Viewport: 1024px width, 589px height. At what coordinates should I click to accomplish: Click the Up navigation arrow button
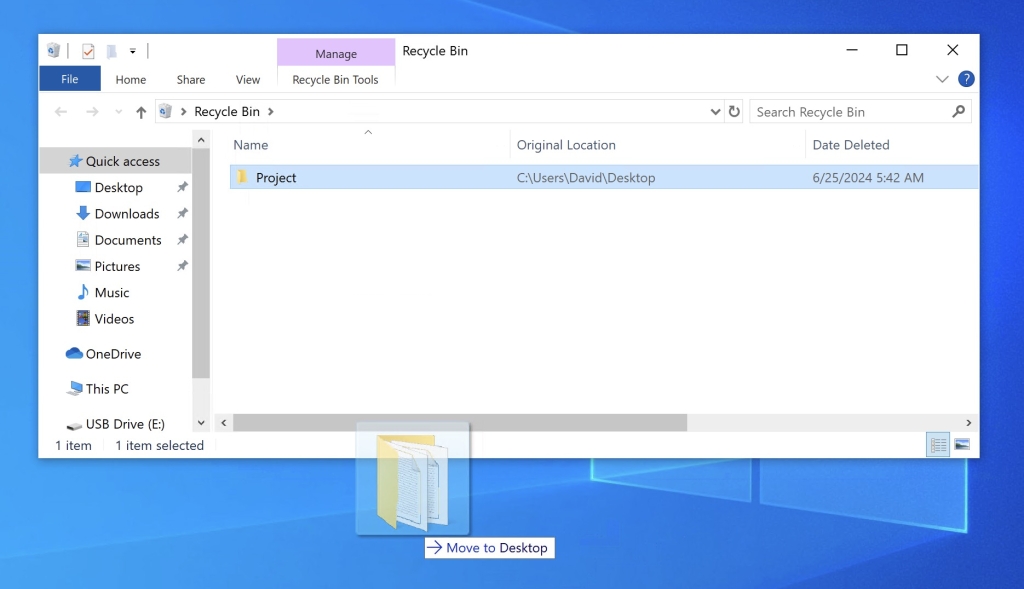coord(140,111)
